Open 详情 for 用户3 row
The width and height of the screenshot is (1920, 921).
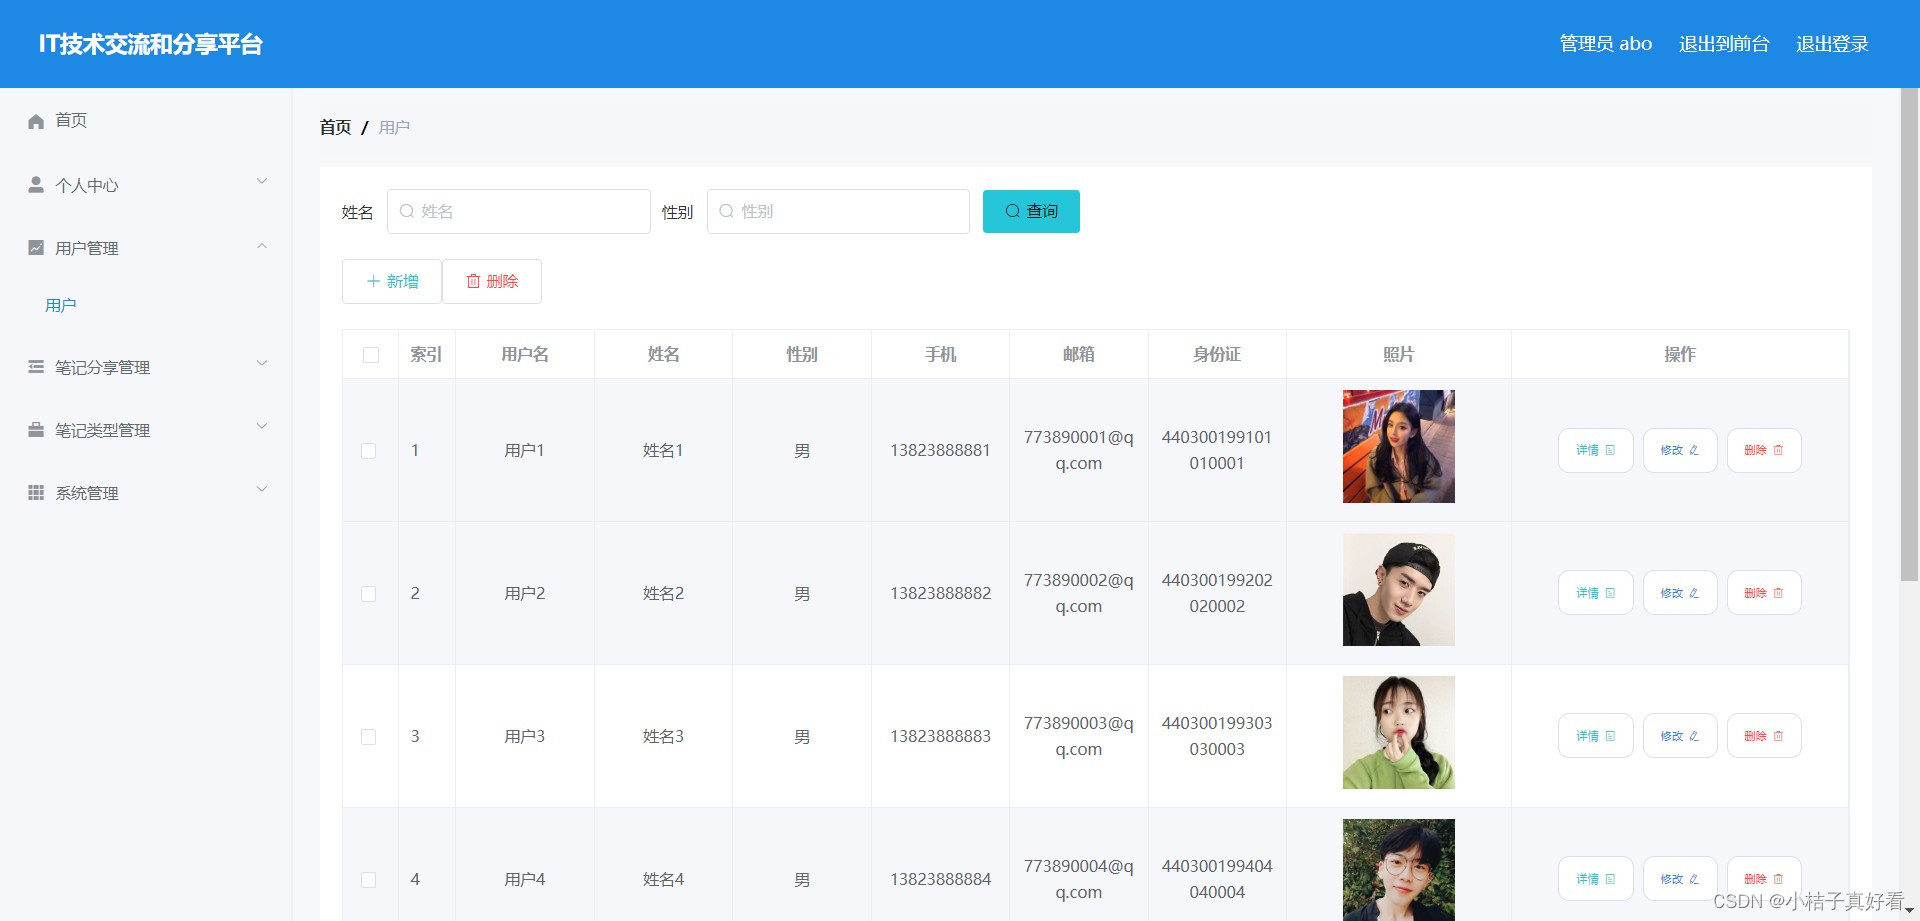pos(1595,736)
